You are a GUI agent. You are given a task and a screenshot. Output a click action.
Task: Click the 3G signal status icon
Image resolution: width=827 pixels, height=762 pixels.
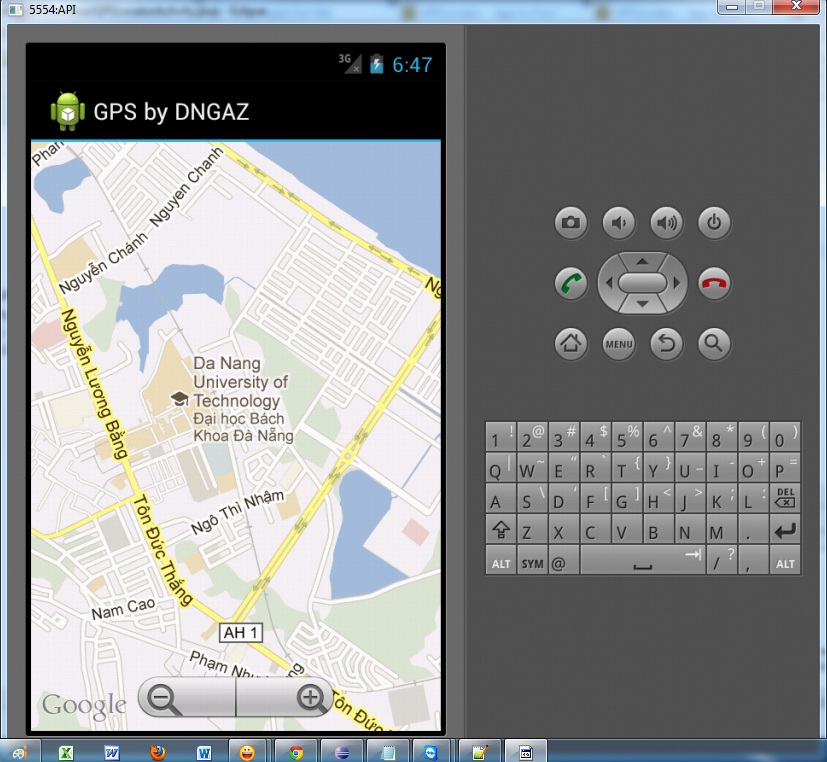click(x=350, y=64)
